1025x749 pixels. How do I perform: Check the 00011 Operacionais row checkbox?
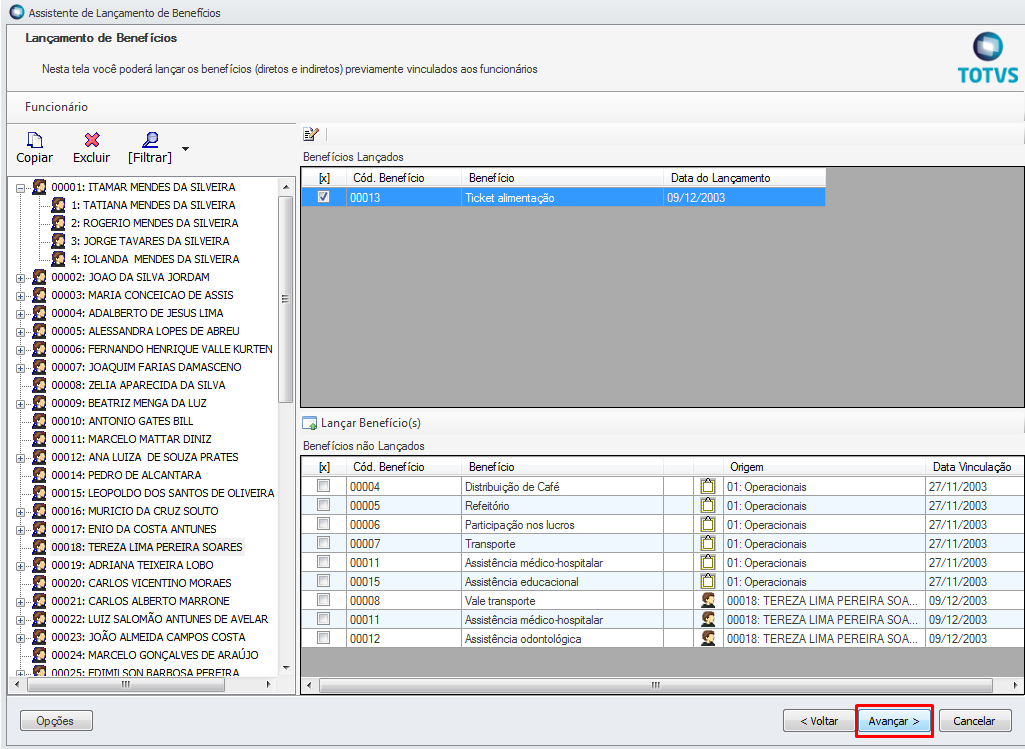click(x=324, y=561)
